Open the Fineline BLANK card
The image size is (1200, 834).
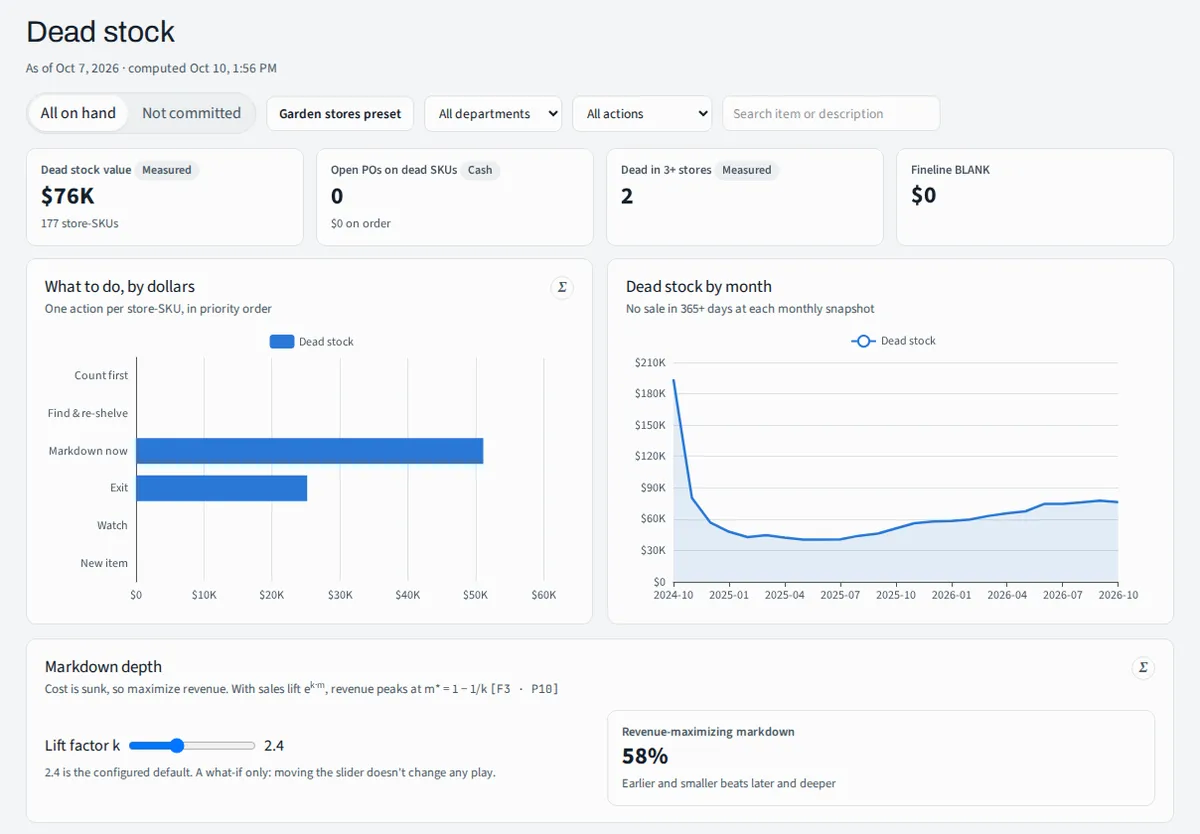(x=1035, y=197)
